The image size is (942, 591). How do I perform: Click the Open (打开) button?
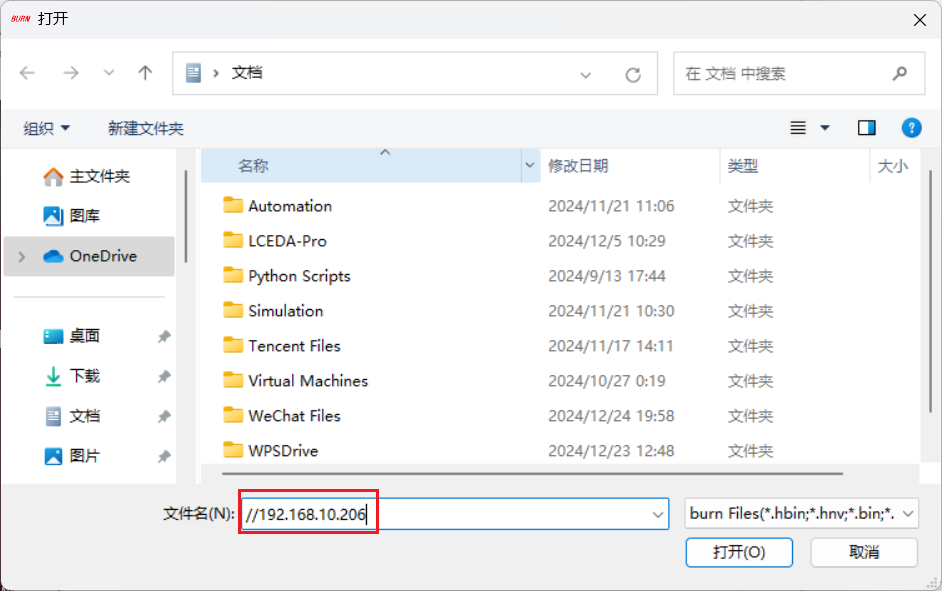coord(738,552)
